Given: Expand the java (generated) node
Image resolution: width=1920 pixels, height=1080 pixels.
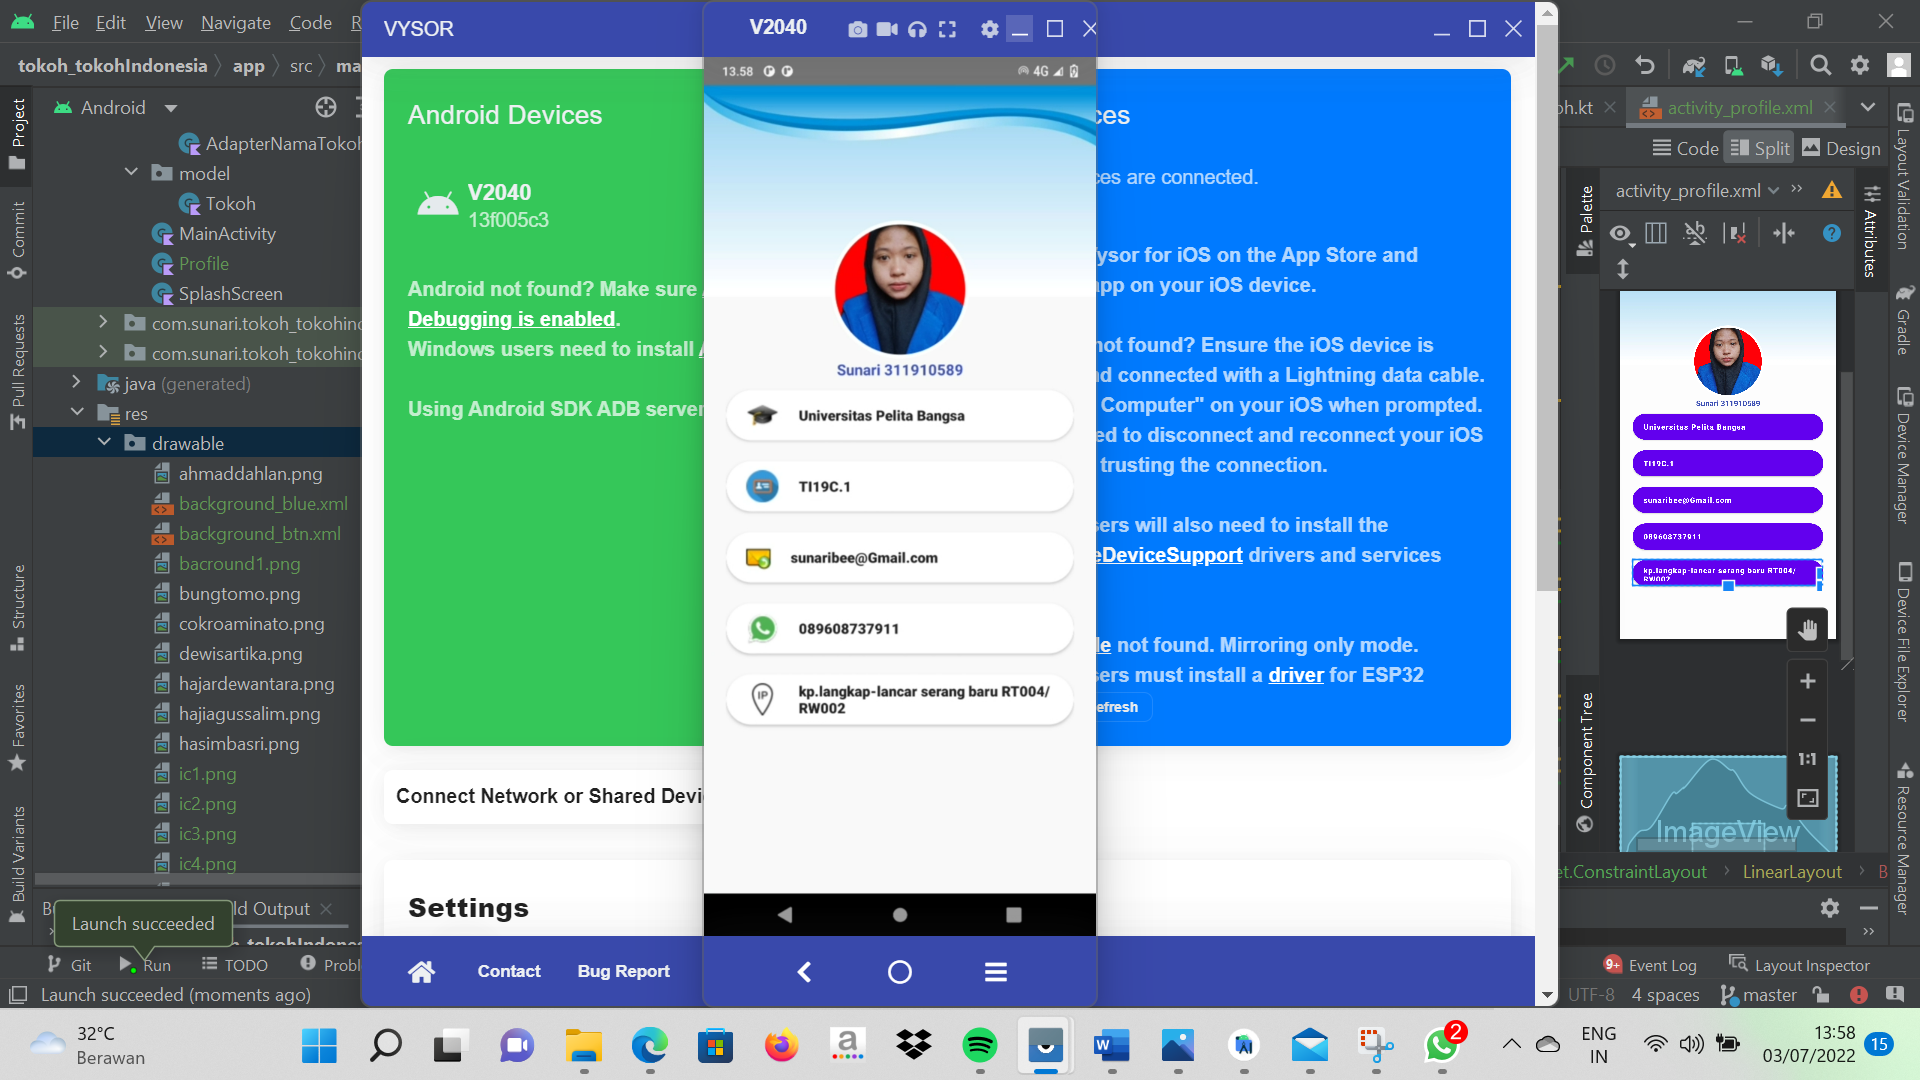Looking at the screenshot, I should [x=76, y=382].
